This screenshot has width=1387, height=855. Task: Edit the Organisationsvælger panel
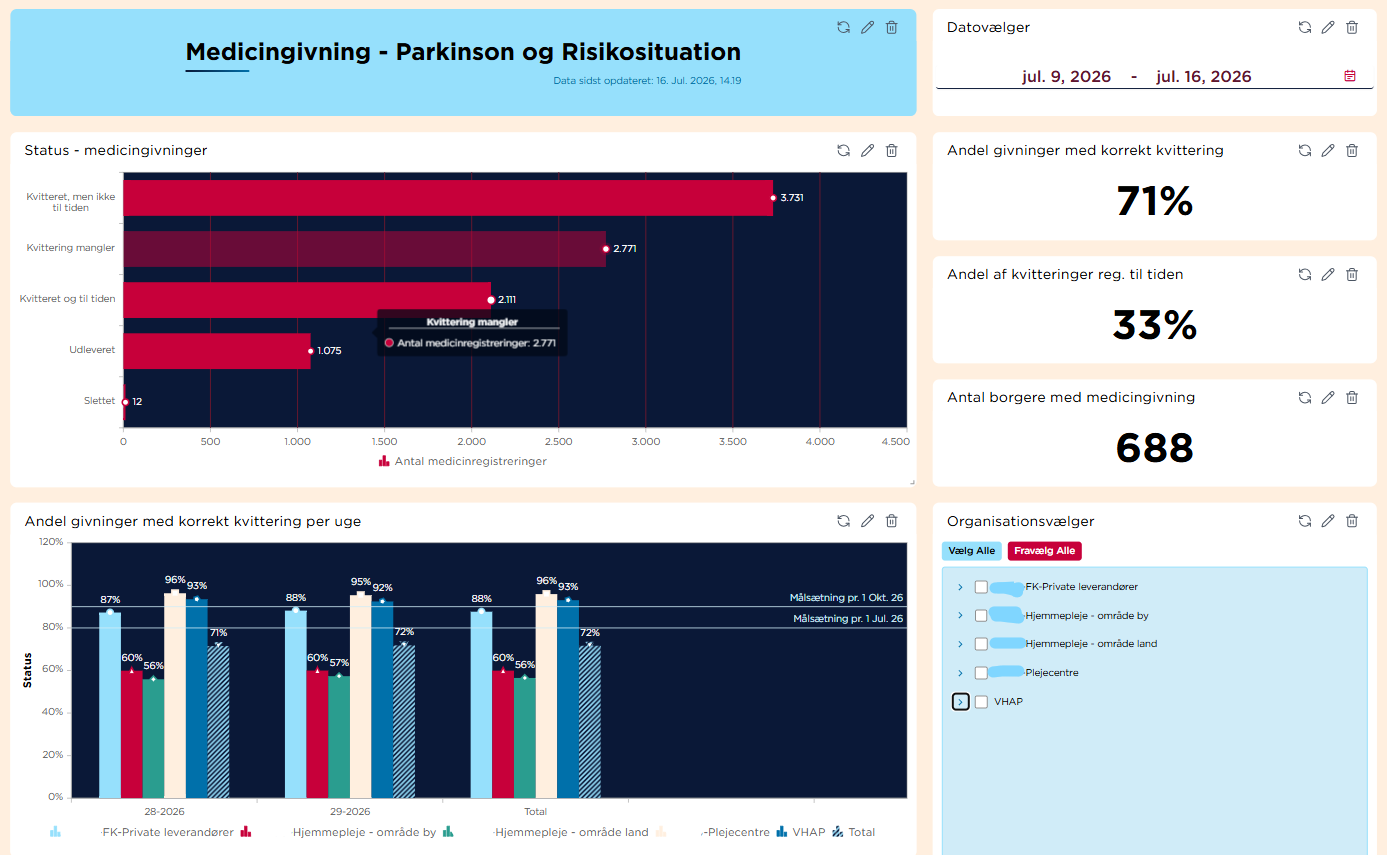[1328, 521]
